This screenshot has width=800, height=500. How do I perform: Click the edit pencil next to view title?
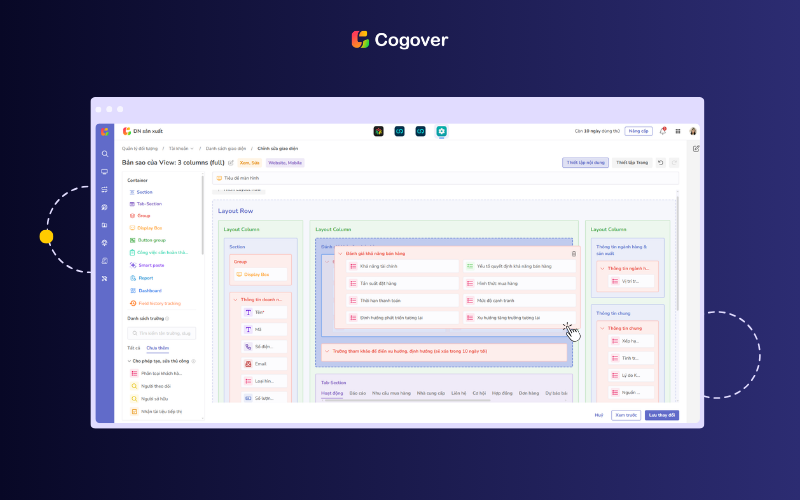tap(231, 162)
